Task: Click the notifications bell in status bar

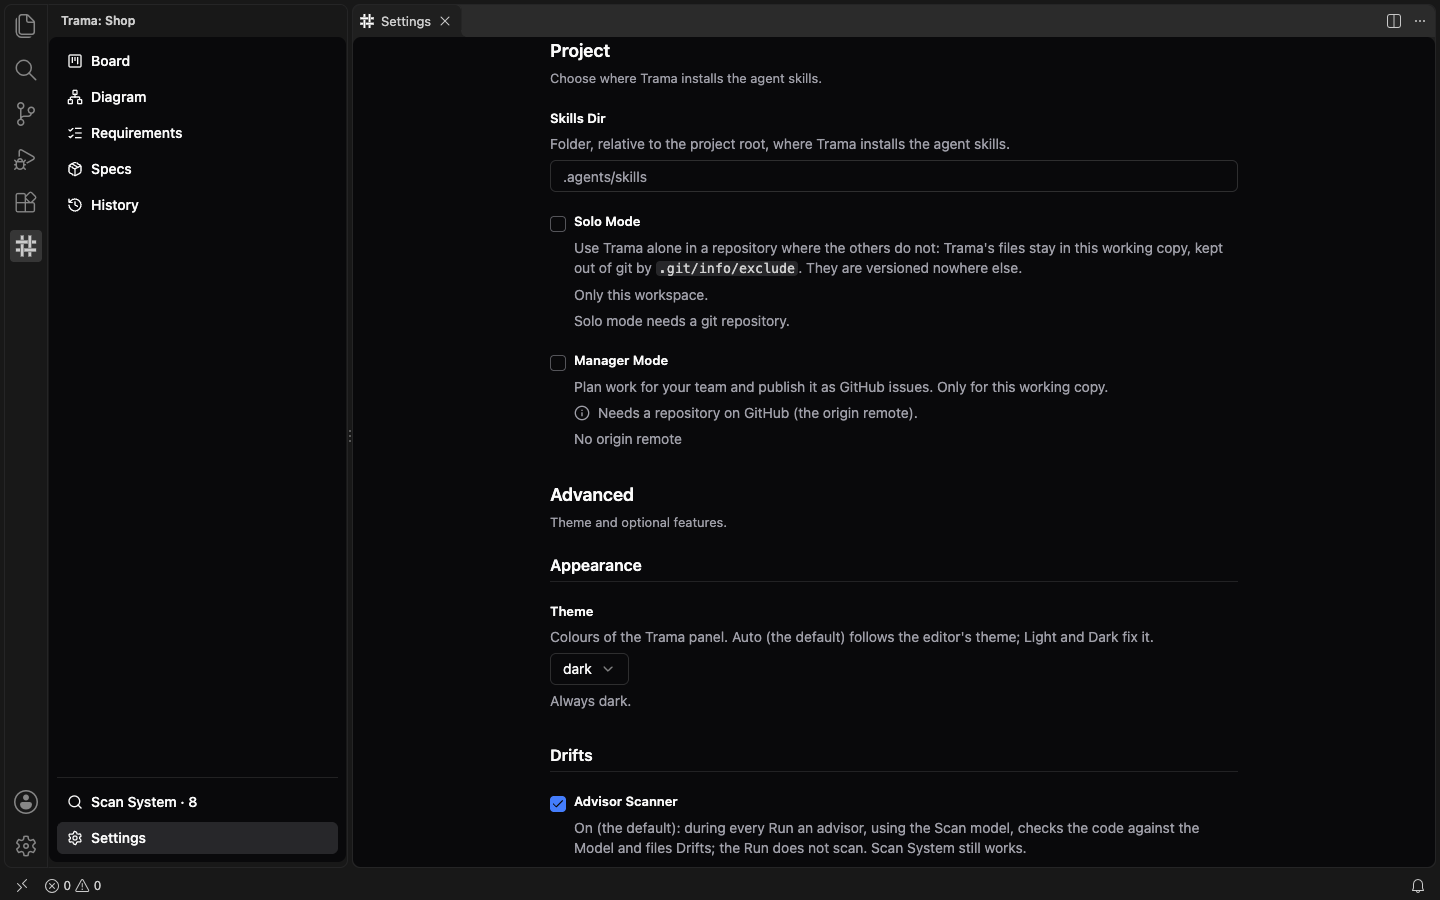Action: pos(1418,886)
